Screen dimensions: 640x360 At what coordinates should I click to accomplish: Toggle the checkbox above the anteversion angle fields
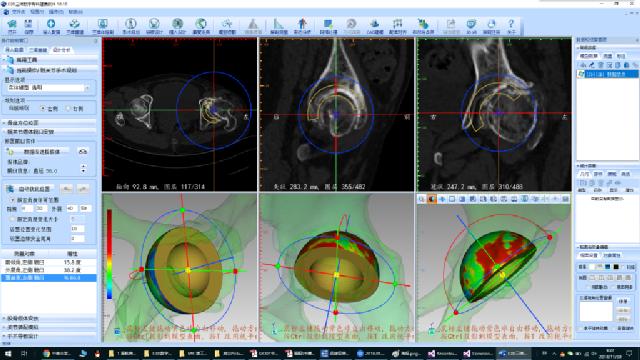pyautogui.click(x=13, y=200)
